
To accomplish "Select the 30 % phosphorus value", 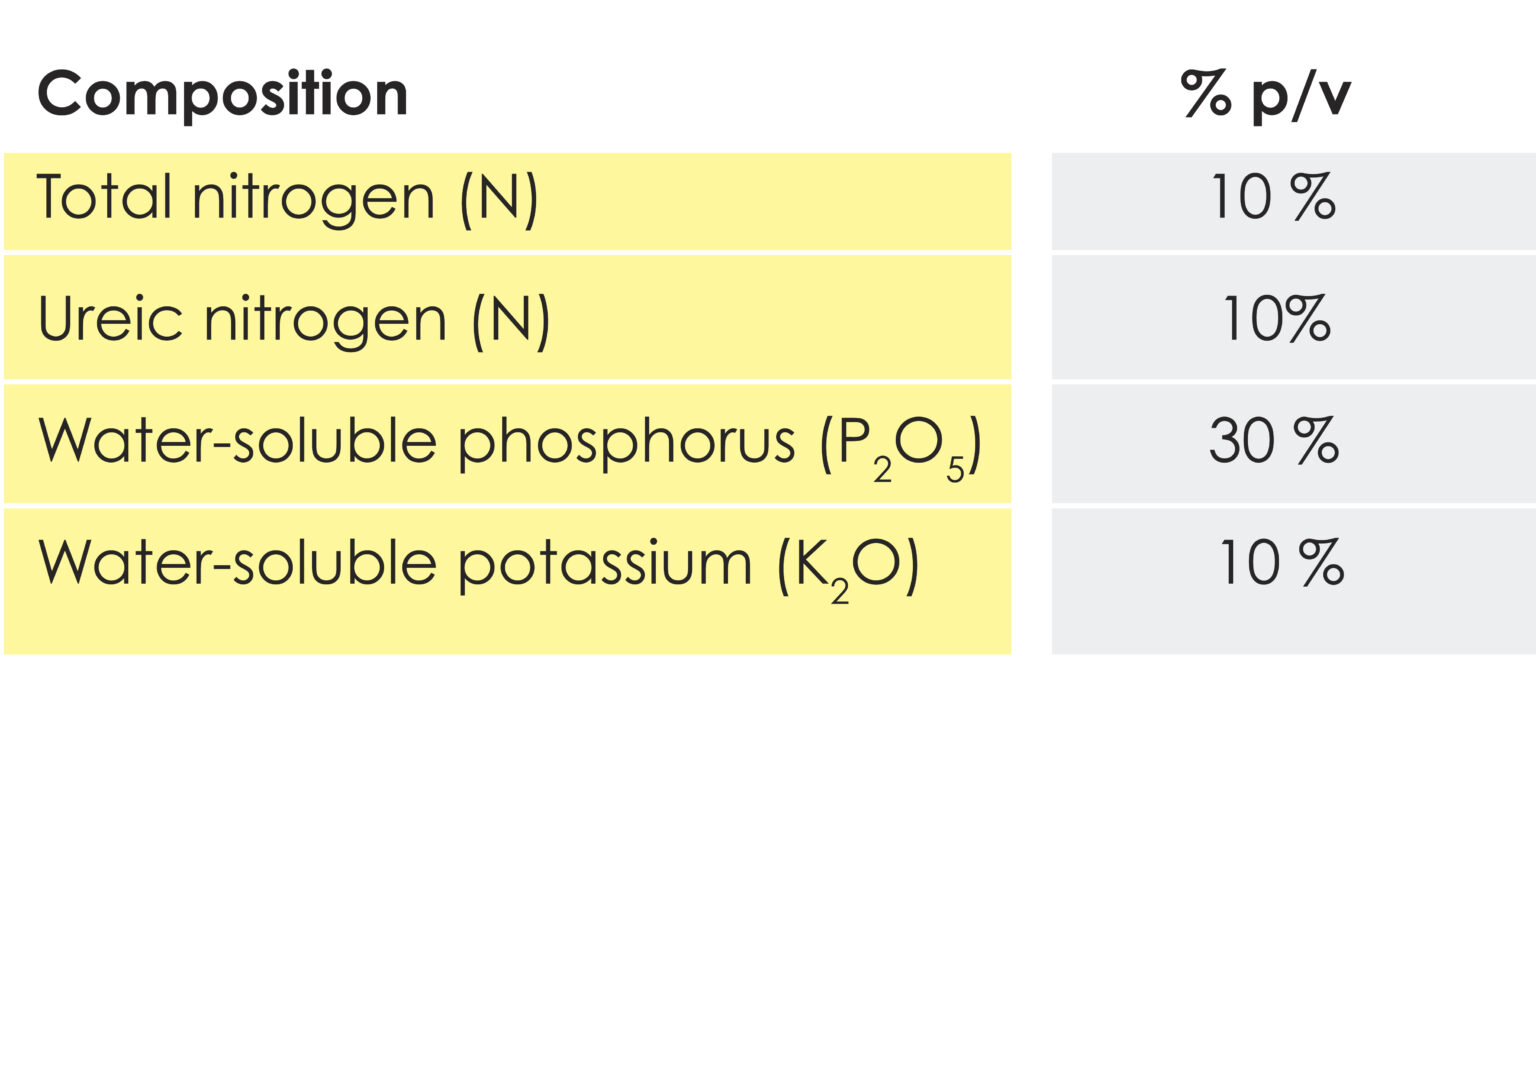I will (1273, 441).
